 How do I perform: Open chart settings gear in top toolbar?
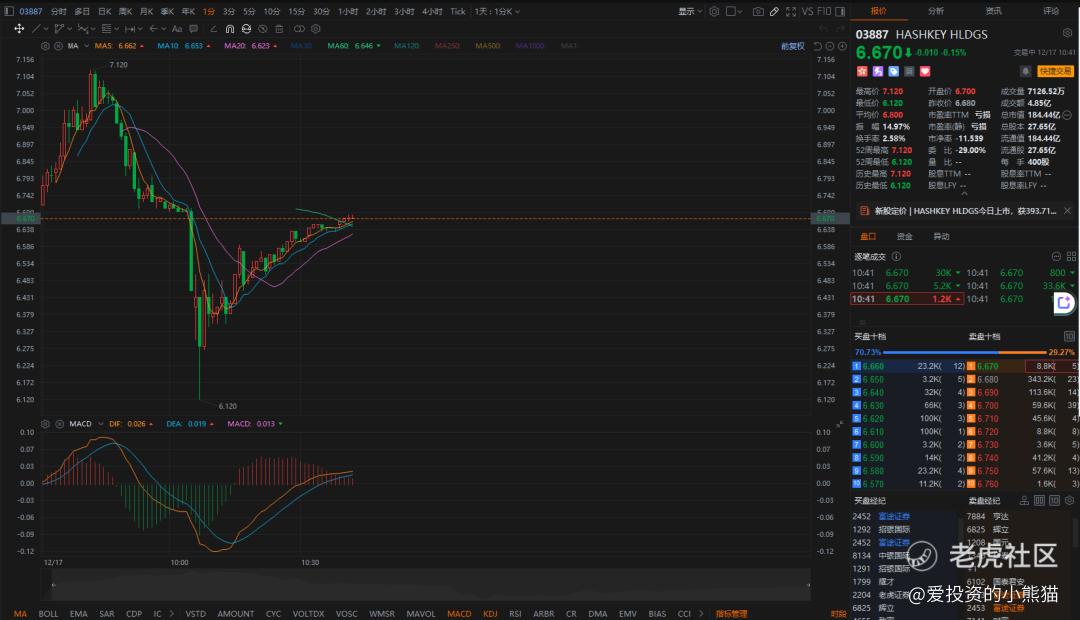coord(714,11)
